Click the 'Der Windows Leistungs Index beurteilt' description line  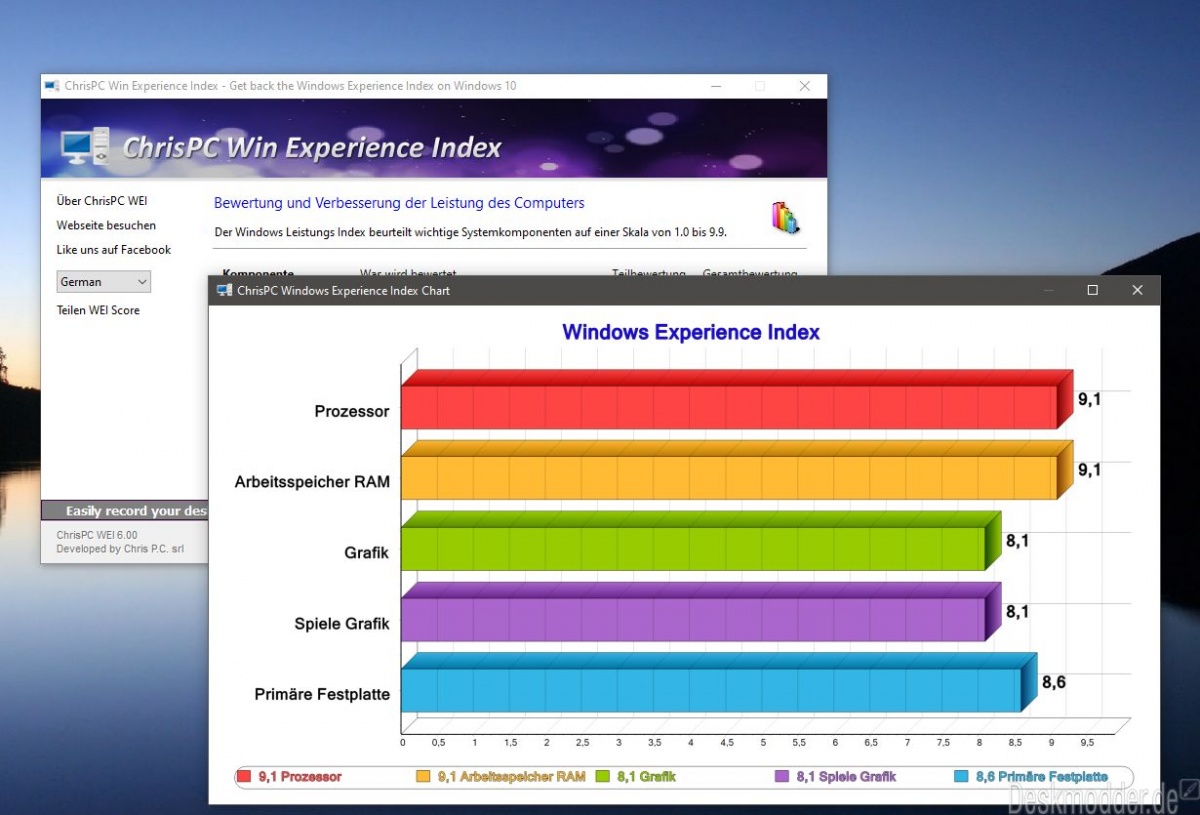pyautogui.click(x=471, y=232)
